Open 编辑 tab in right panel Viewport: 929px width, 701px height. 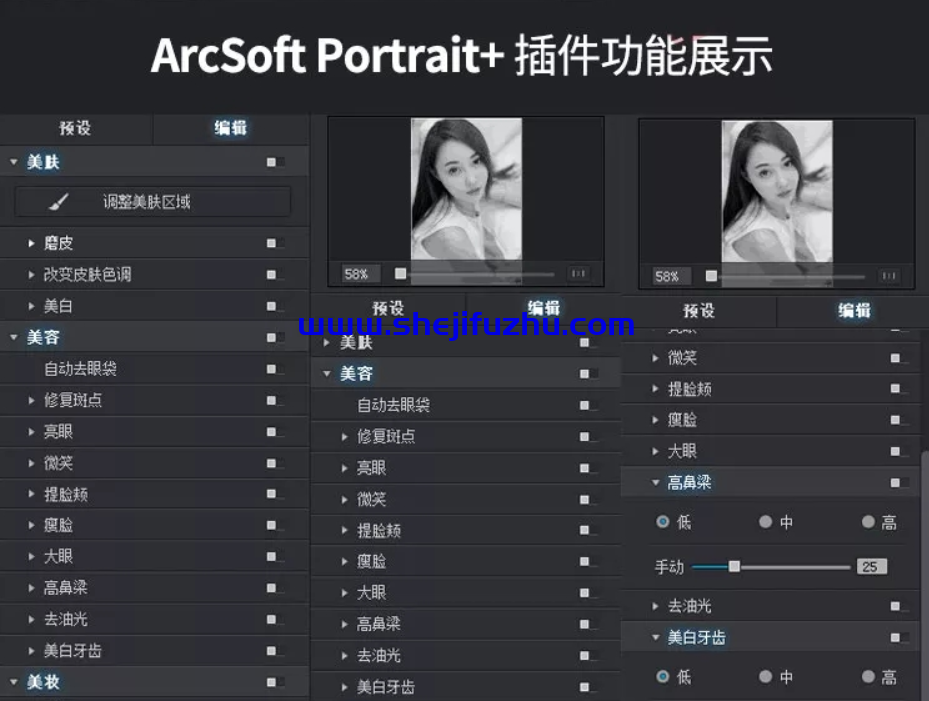click(854, 311)
